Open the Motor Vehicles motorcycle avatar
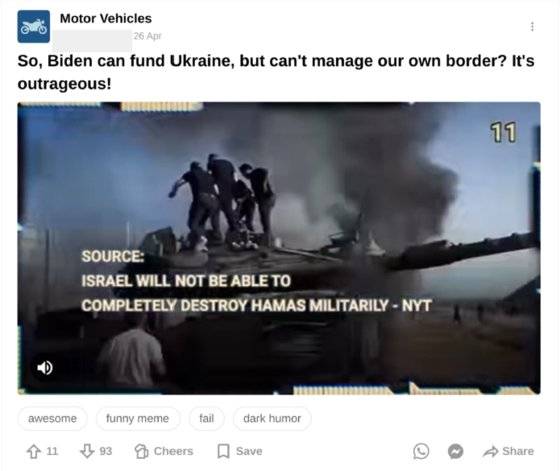Image resolution: width=560 pixels, height=471 pixels. pyautogui.click(x=34, y=26)
